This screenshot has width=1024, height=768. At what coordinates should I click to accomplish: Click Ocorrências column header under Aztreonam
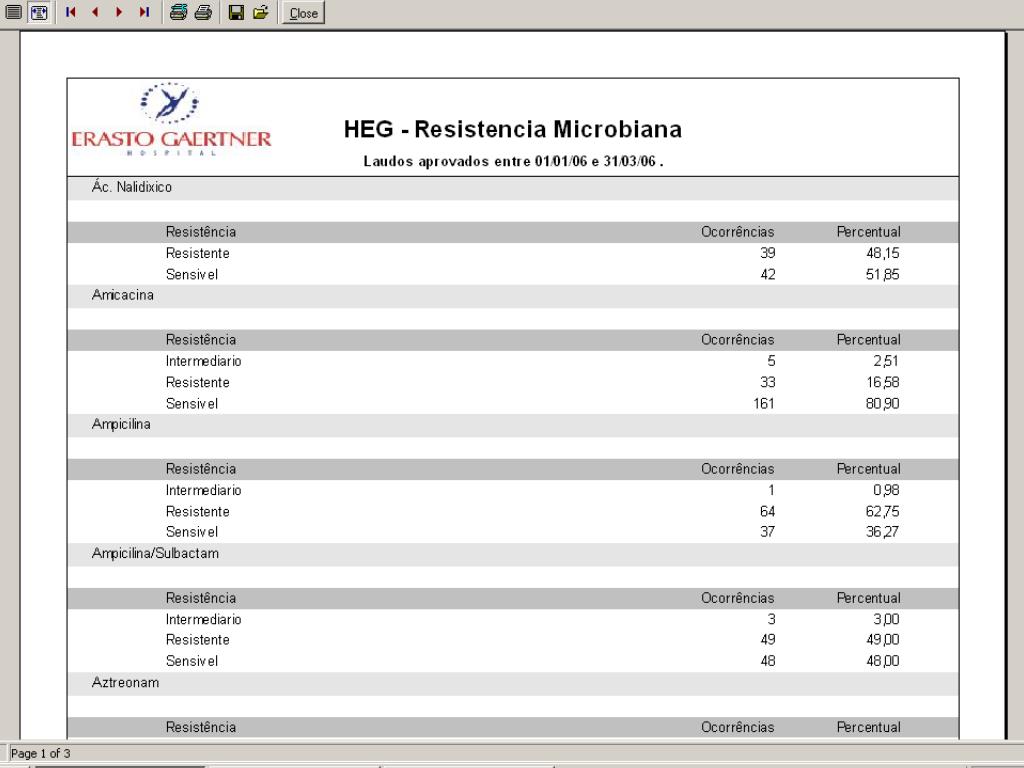click(737, 728)
